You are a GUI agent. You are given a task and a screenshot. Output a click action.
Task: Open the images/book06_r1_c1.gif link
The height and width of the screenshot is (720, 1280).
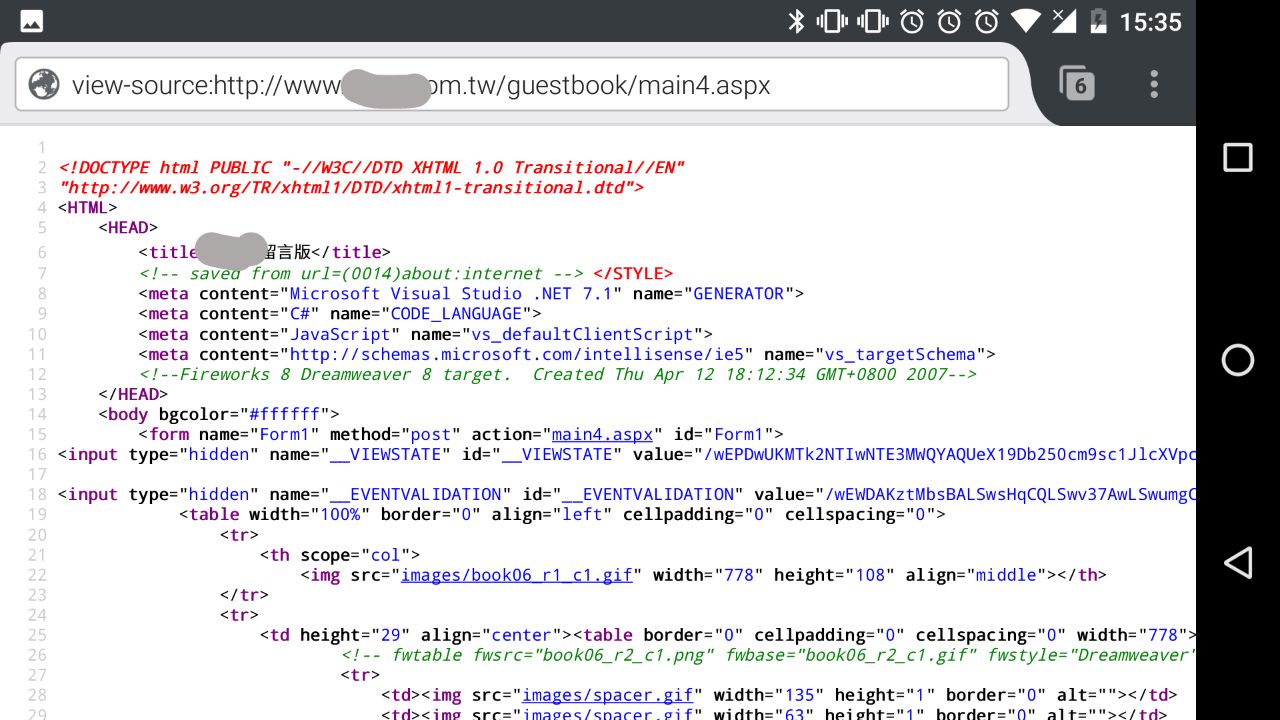tap(516, 575)
